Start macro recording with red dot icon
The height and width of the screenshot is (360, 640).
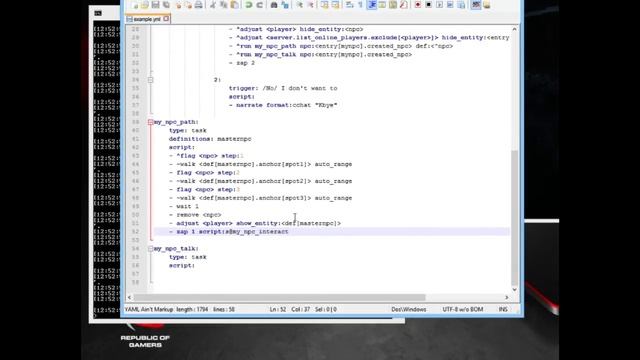tap(418, 5)
